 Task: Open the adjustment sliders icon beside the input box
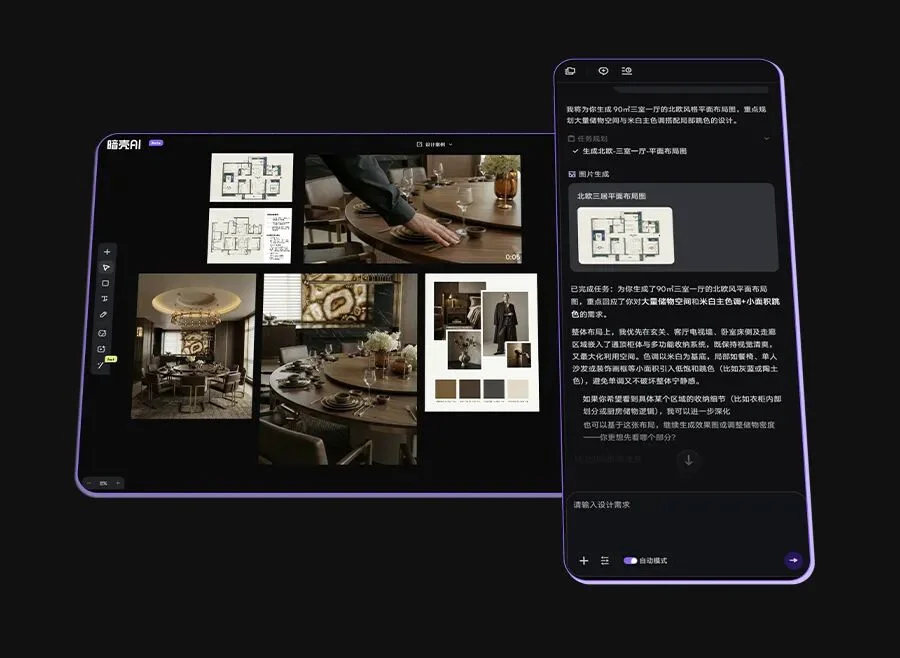point(605,560)
